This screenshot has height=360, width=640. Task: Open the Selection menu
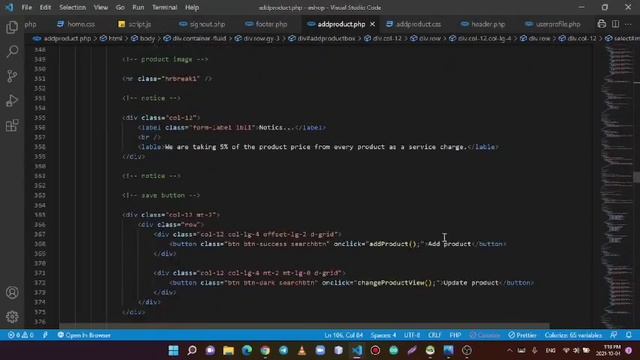[72, 7]
